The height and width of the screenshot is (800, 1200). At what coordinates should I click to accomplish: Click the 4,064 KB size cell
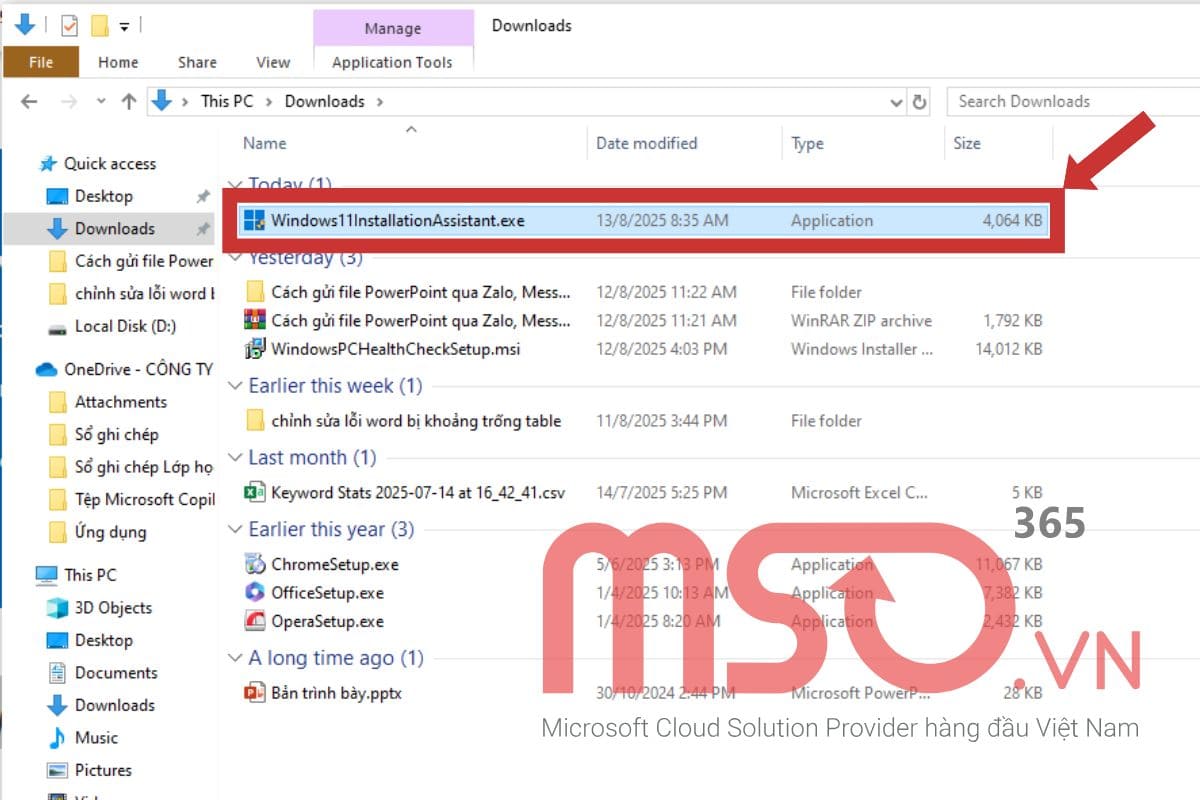(x=1012, y=220)
